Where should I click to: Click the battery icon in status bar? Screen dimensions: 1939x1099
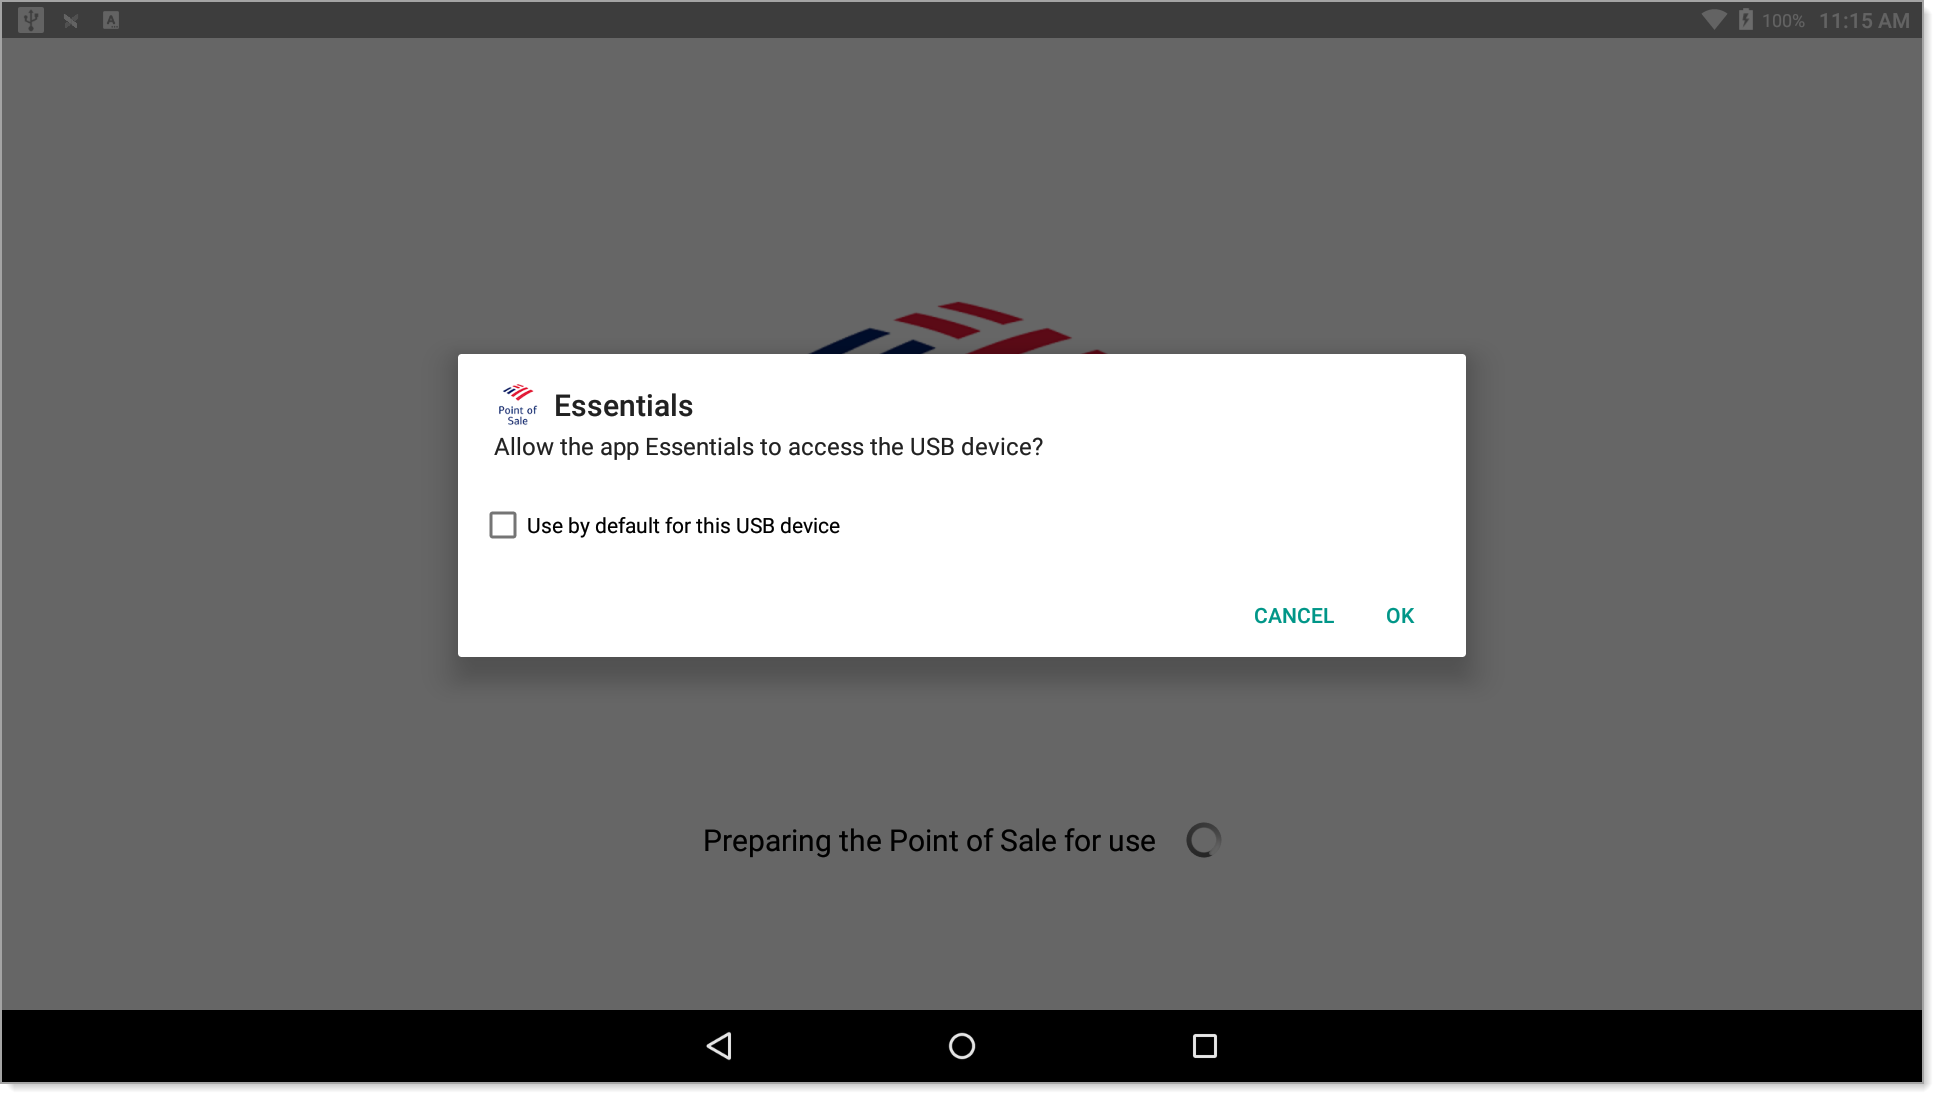click(x=1745, y=19)
